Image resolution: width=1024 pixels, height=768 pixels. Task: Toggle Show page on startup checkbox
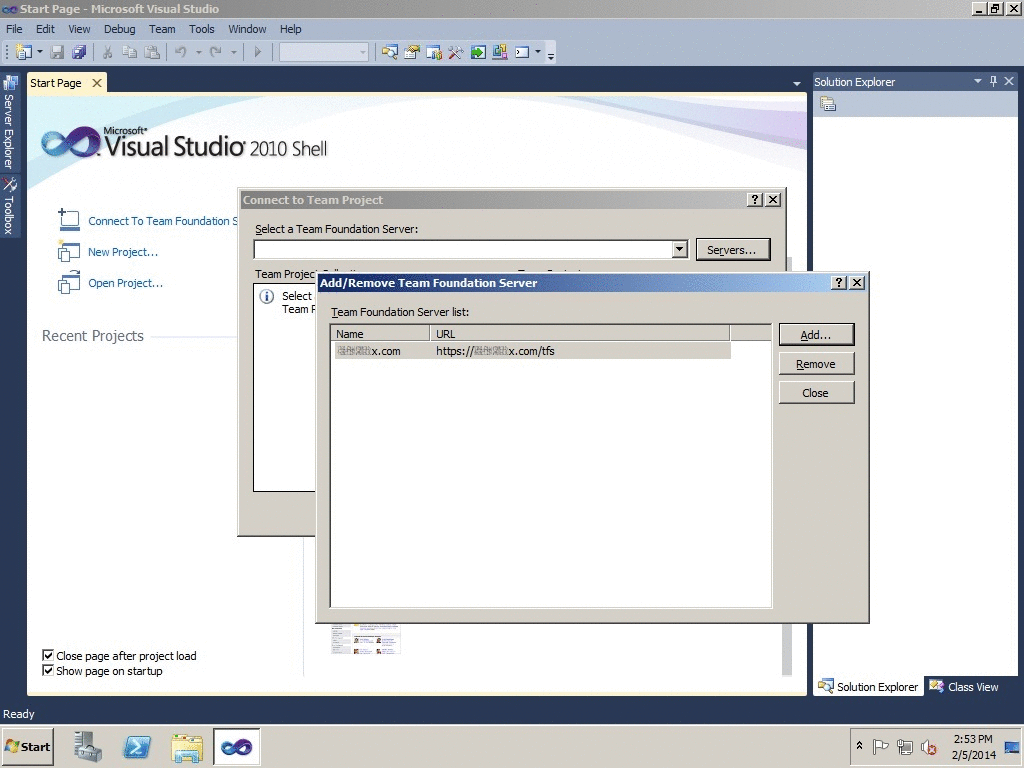click(x=48, y=671)
